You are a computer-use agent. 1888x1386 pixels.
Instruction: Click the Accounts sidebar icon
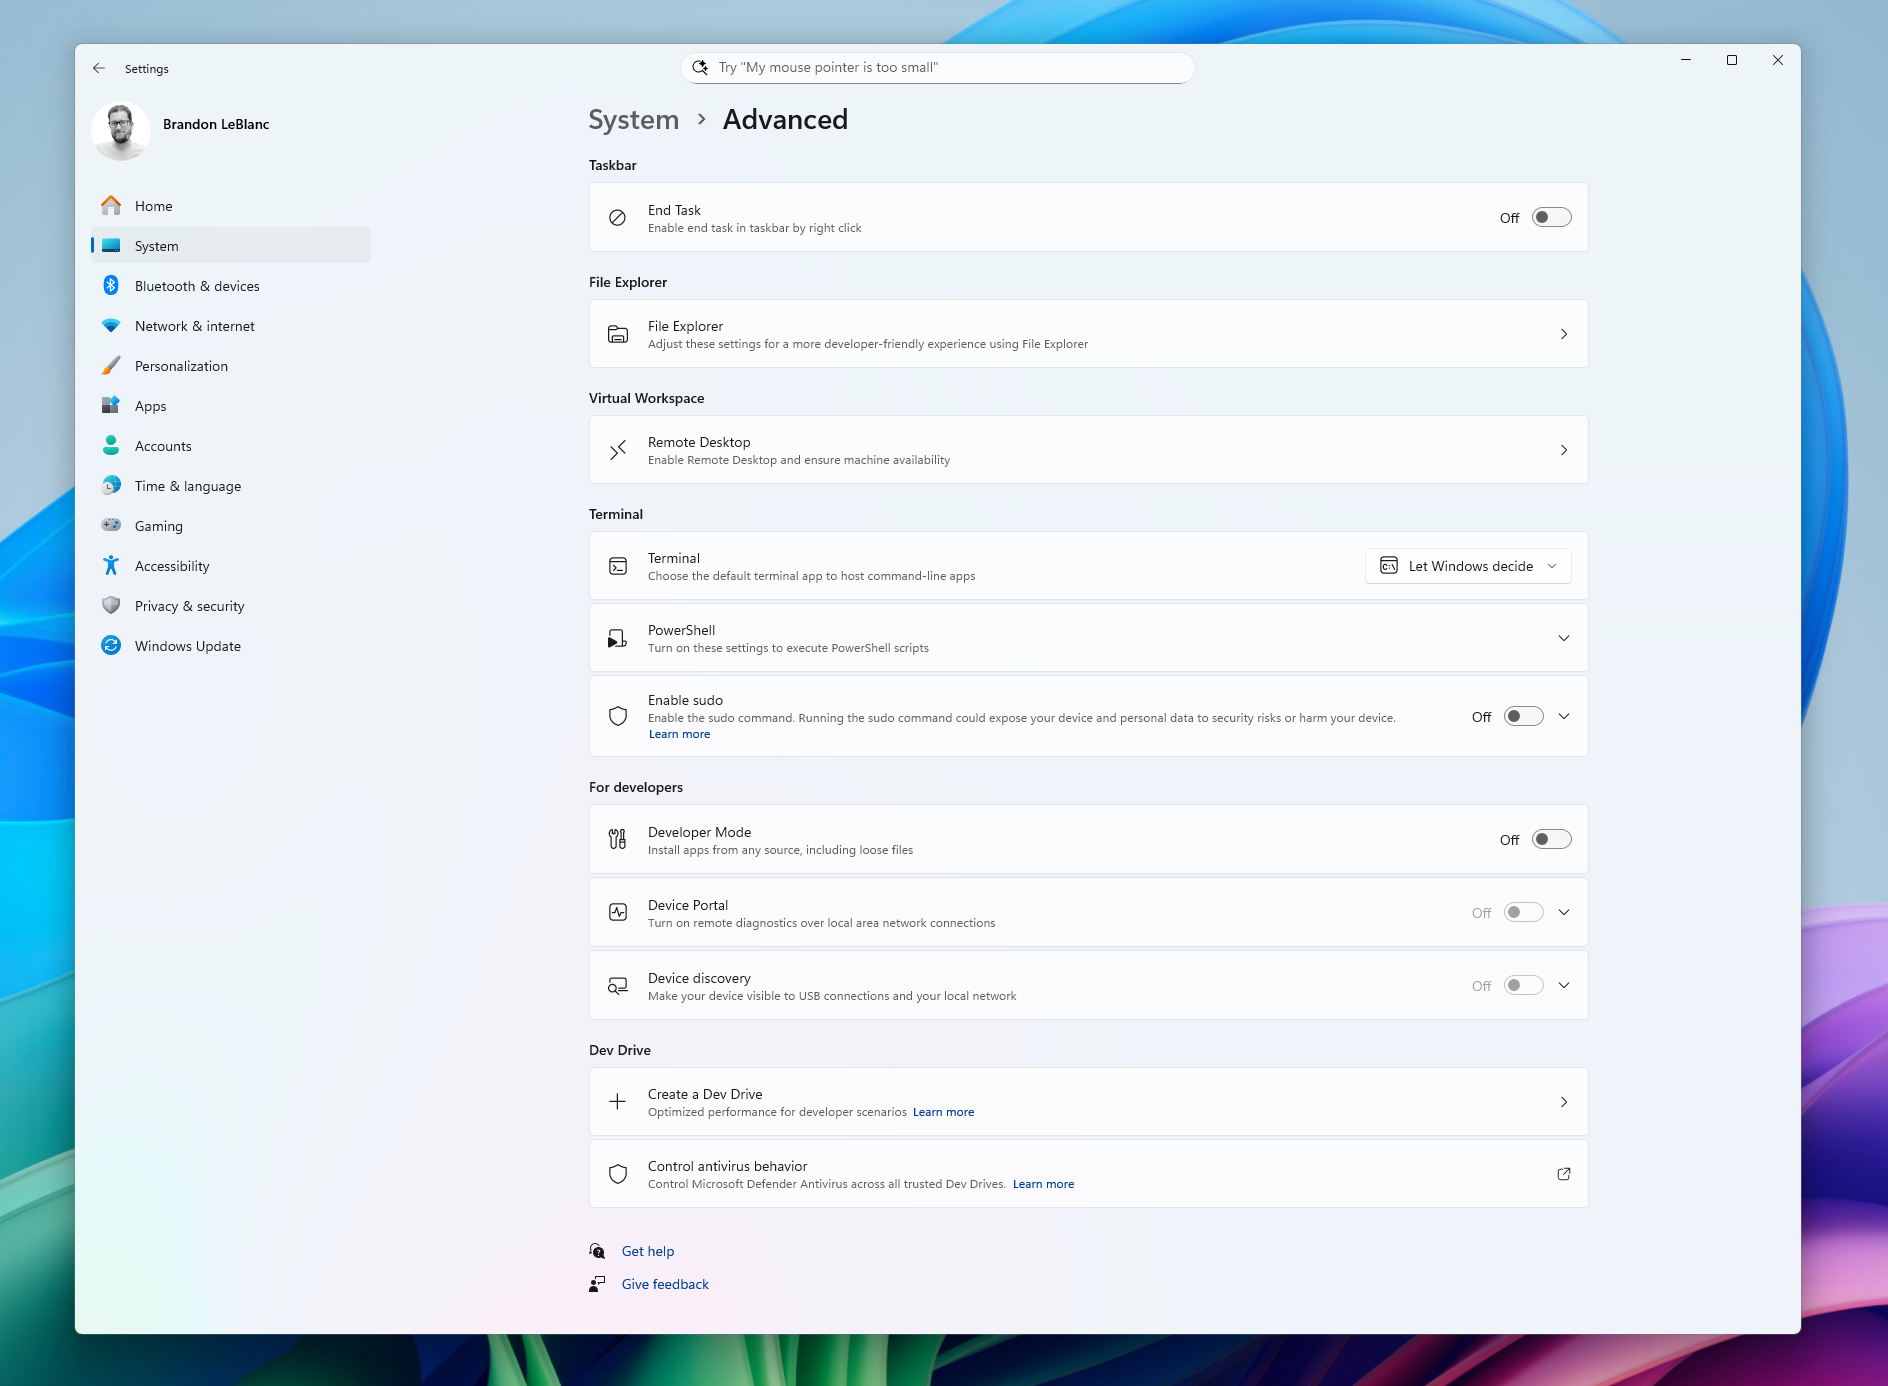click(x=111, y=445)
